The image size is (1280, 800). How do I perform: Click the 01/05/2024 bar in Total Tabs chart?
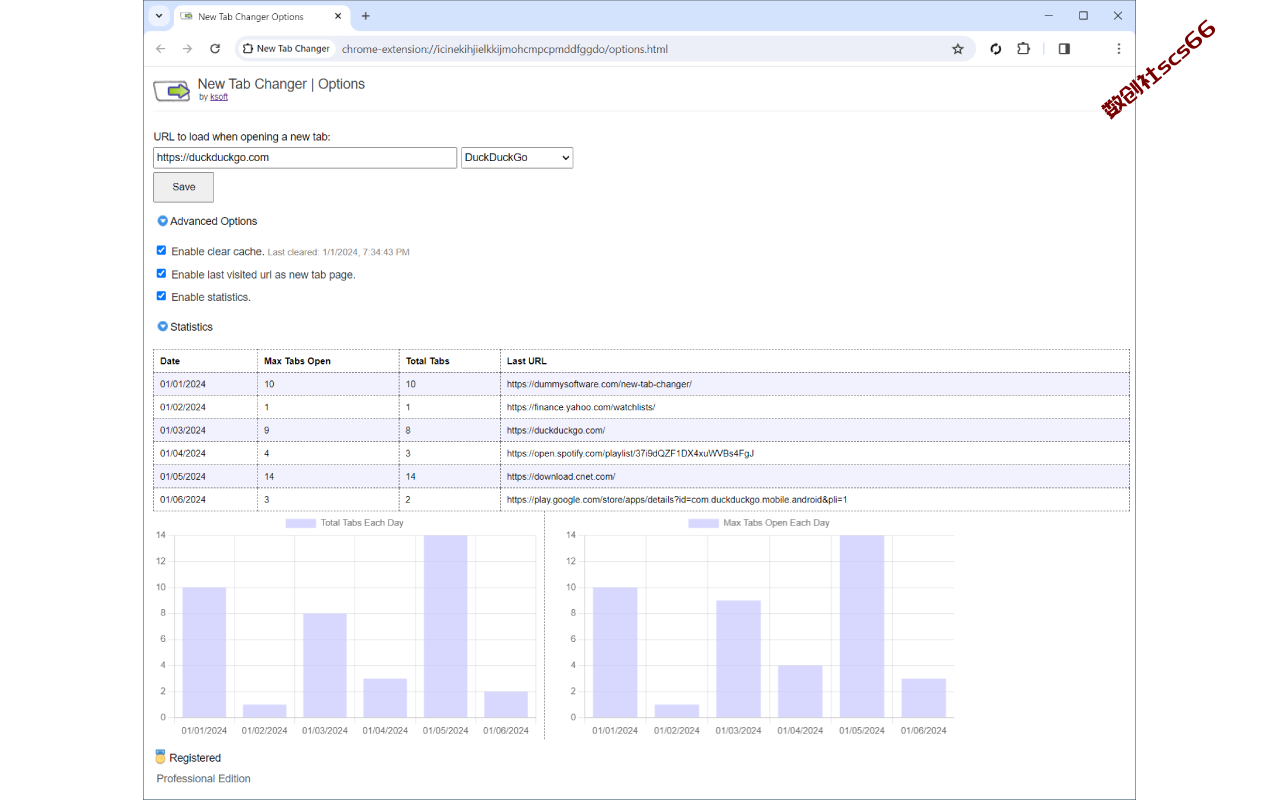[445, 626]
